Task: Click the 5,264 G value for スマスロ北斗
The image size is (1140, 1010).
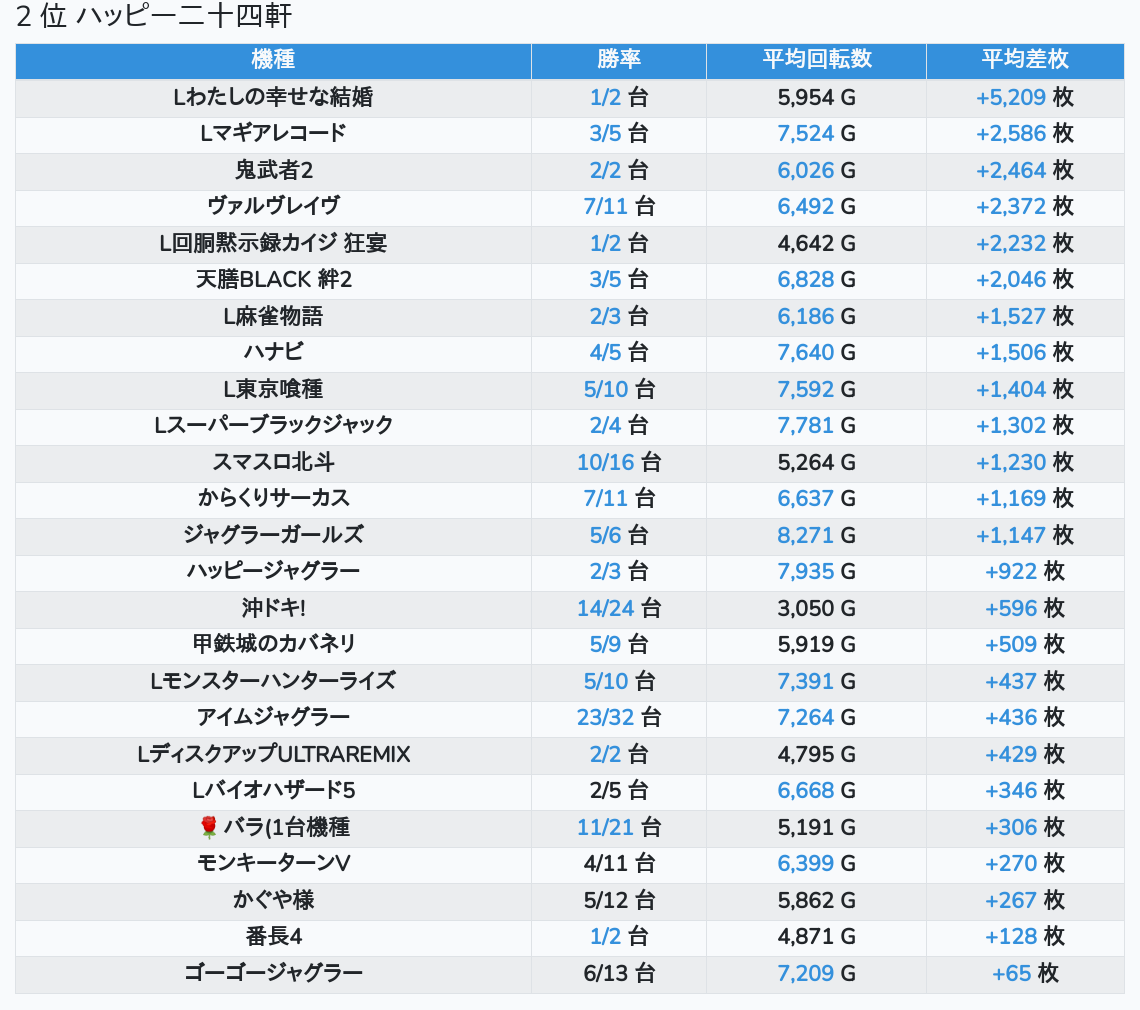Action: (816, 462)
